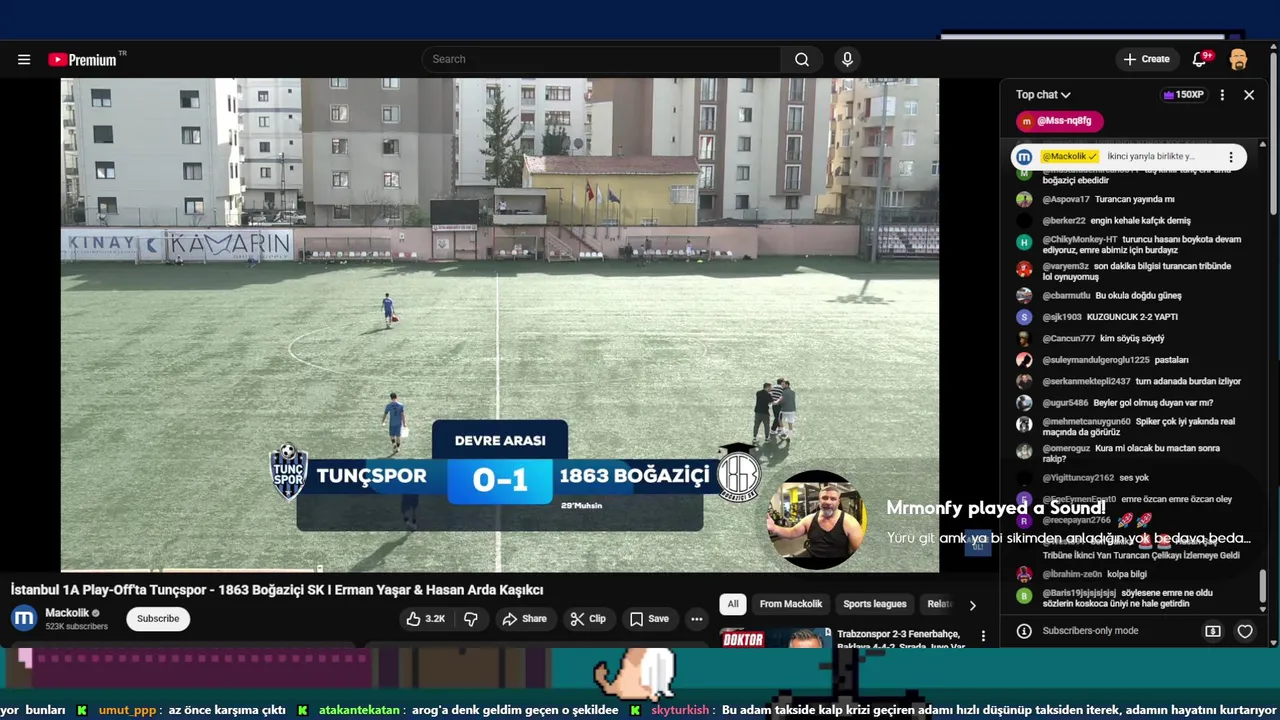Share this video
This screenshot has width=1280, height=720.
point(525,619)
